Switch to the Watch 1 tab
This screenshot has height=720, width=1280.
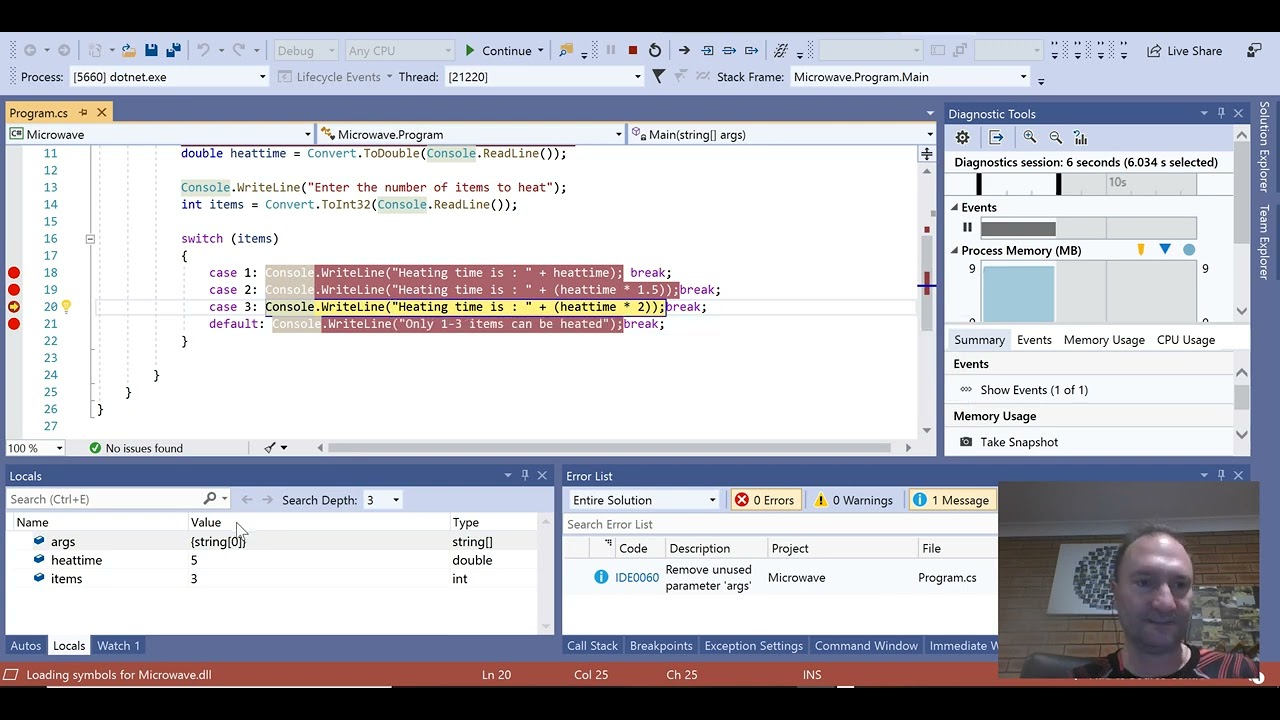click(x=118, y=646)
